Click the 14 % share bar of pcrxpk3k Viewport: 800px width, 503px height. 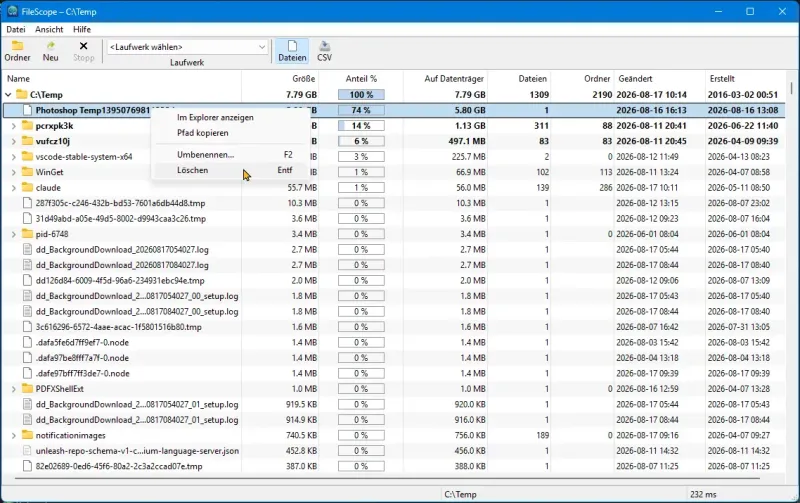[x=361, y=125]
